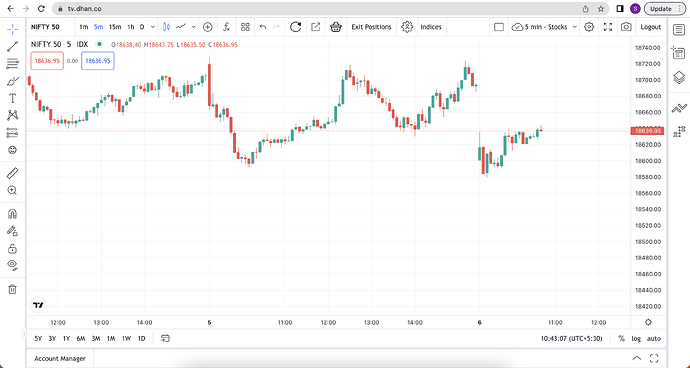Expand the timeframe interval dropdown arrow
This screenshot has width=690, height=368.
153,27
